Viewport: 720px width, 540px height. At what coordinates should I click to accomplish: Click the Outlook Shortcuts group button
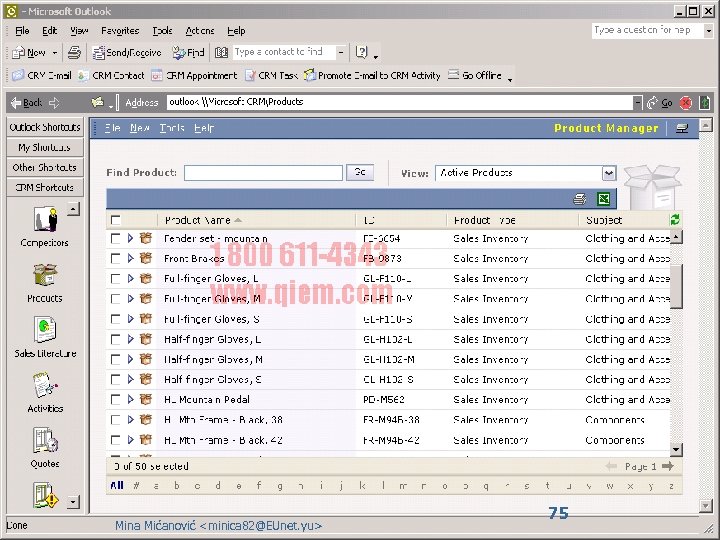45,127
